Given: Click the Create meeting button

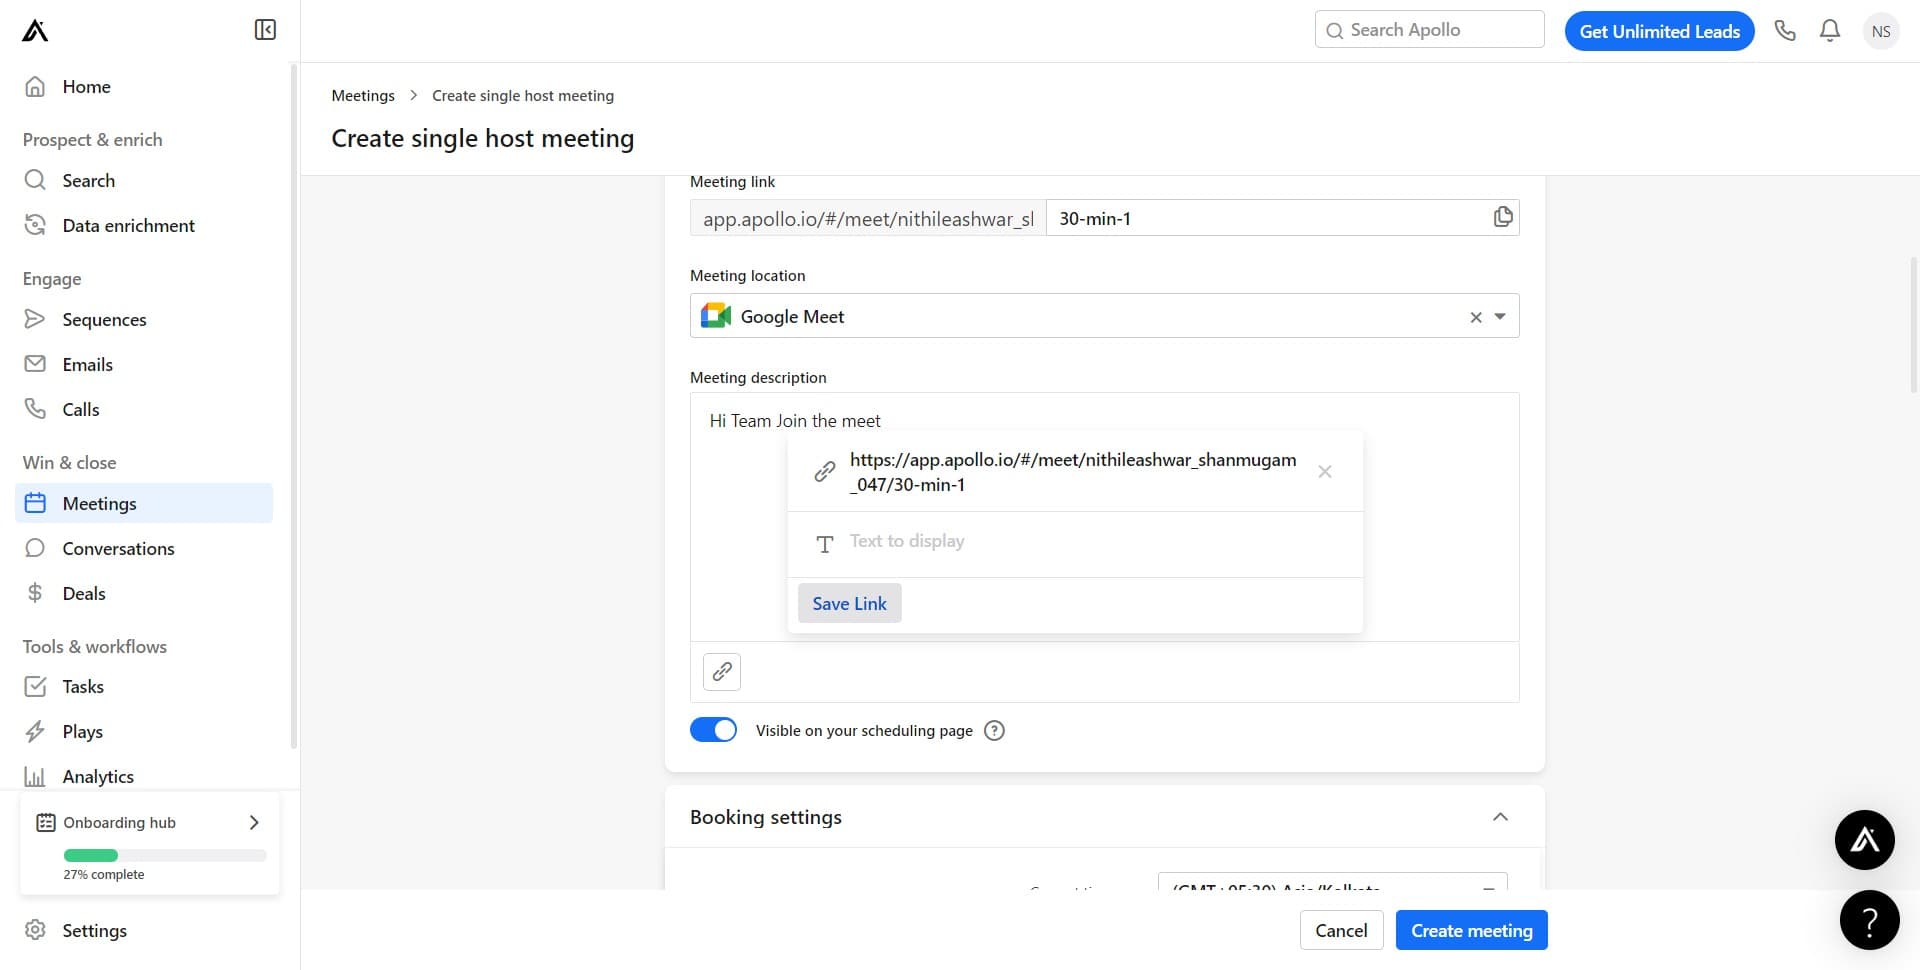Looking at the screenshot, I should 1471,930.
